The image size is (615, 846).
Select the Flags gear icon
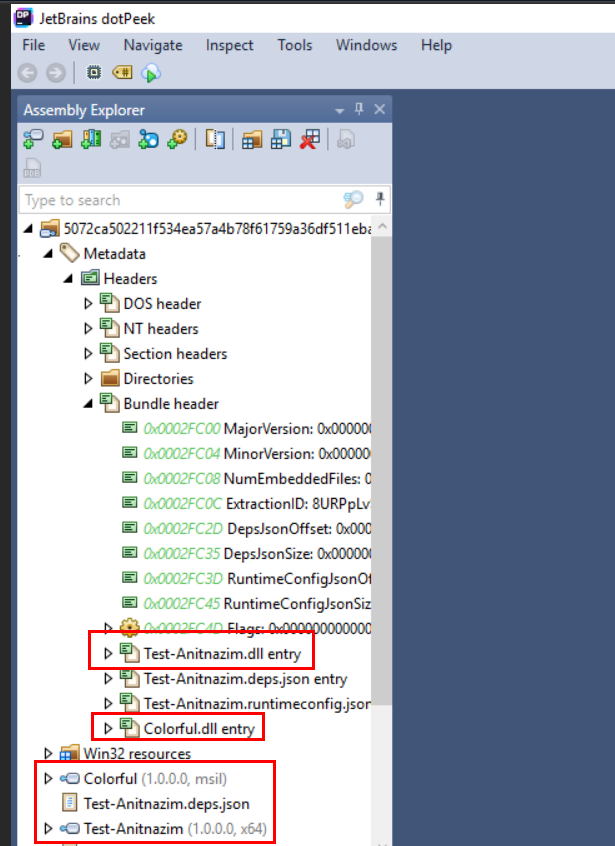tap(129, 627)
